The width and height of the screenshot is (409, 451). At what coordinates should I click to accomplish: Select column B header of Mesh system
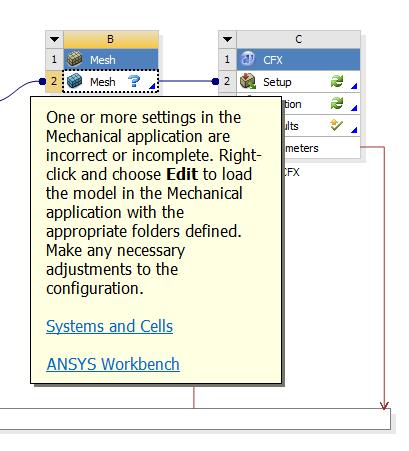(x=111, y=39)
